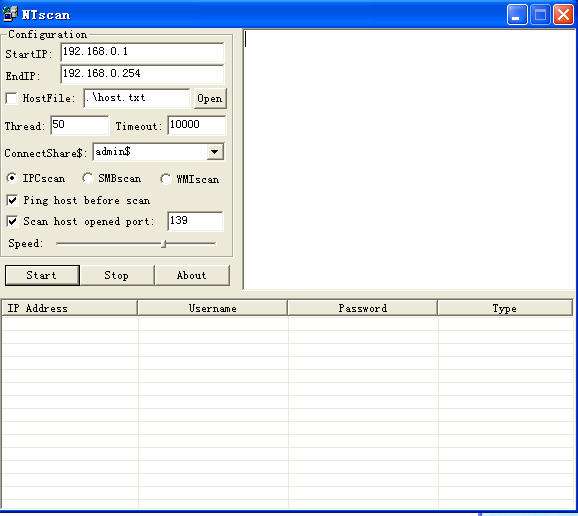Sort by the Type column header
Screen dimensions: 578x516
coord(505,308)
